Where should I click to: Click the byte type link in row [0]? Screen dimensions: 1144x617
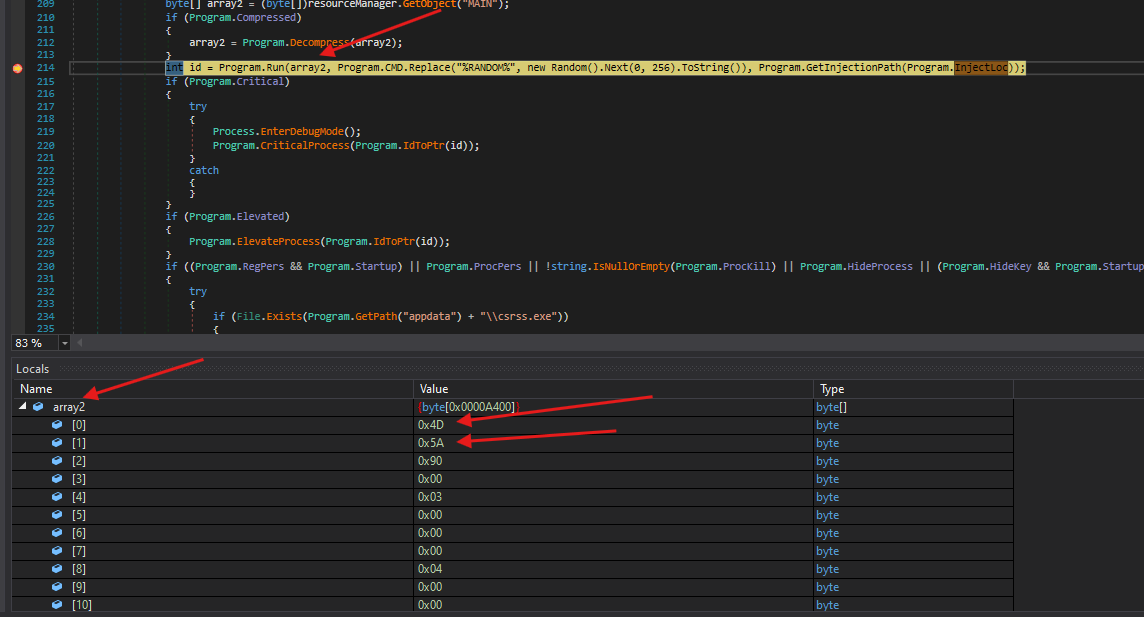coord(827,425)
